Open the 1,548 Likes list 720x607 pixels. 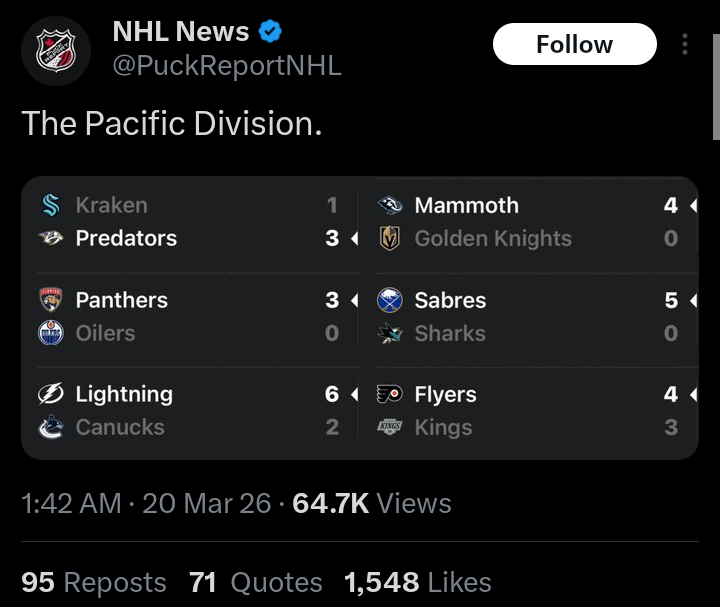(417, 582)
